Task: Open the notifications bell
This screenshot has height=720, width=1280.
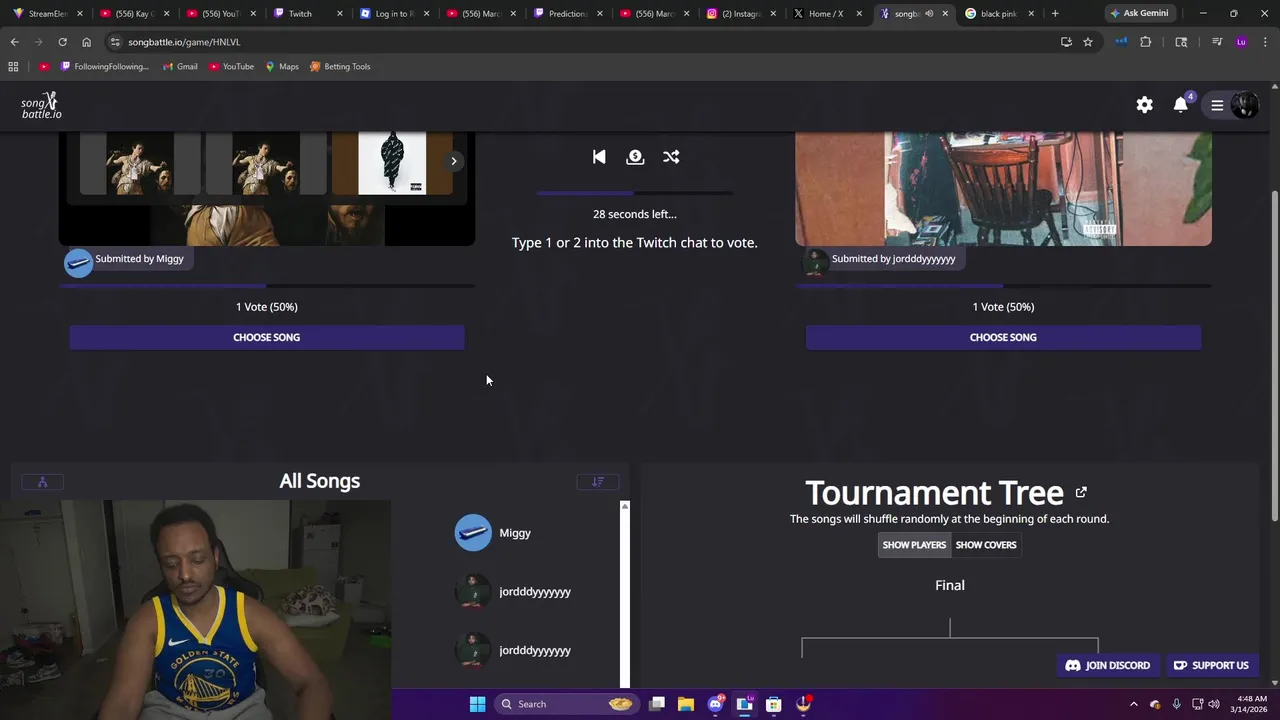Action: [x=1181, y=105]
